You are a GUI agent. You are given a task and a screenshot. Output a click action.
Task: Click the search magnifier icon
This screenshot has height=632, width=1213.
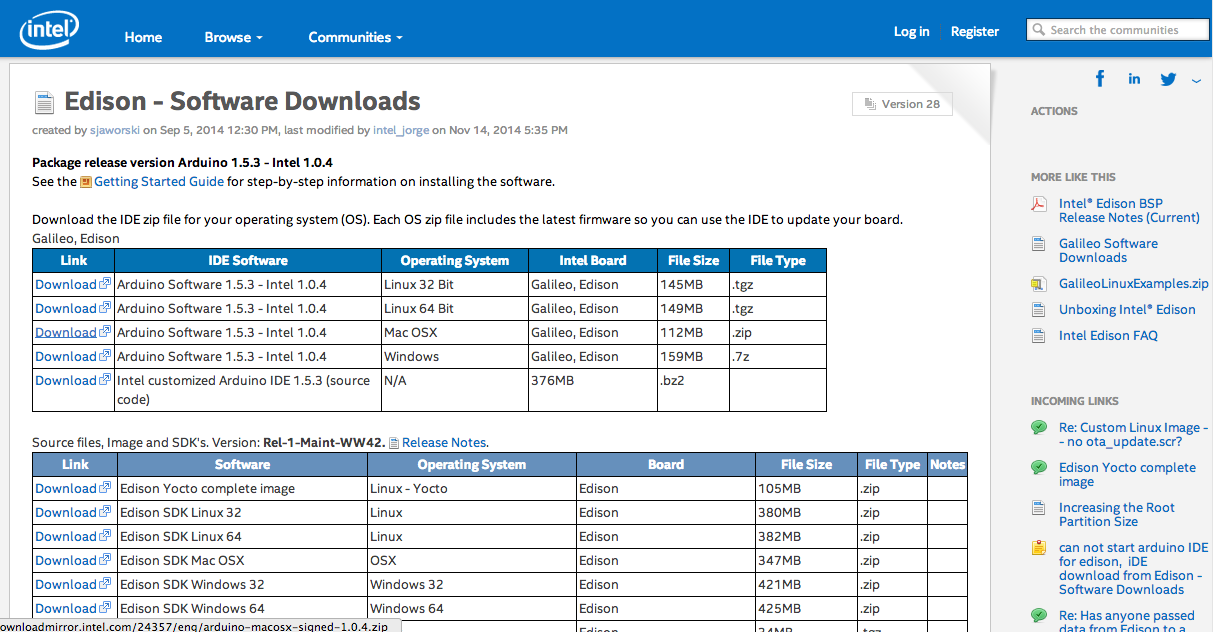coord(1039,30)
